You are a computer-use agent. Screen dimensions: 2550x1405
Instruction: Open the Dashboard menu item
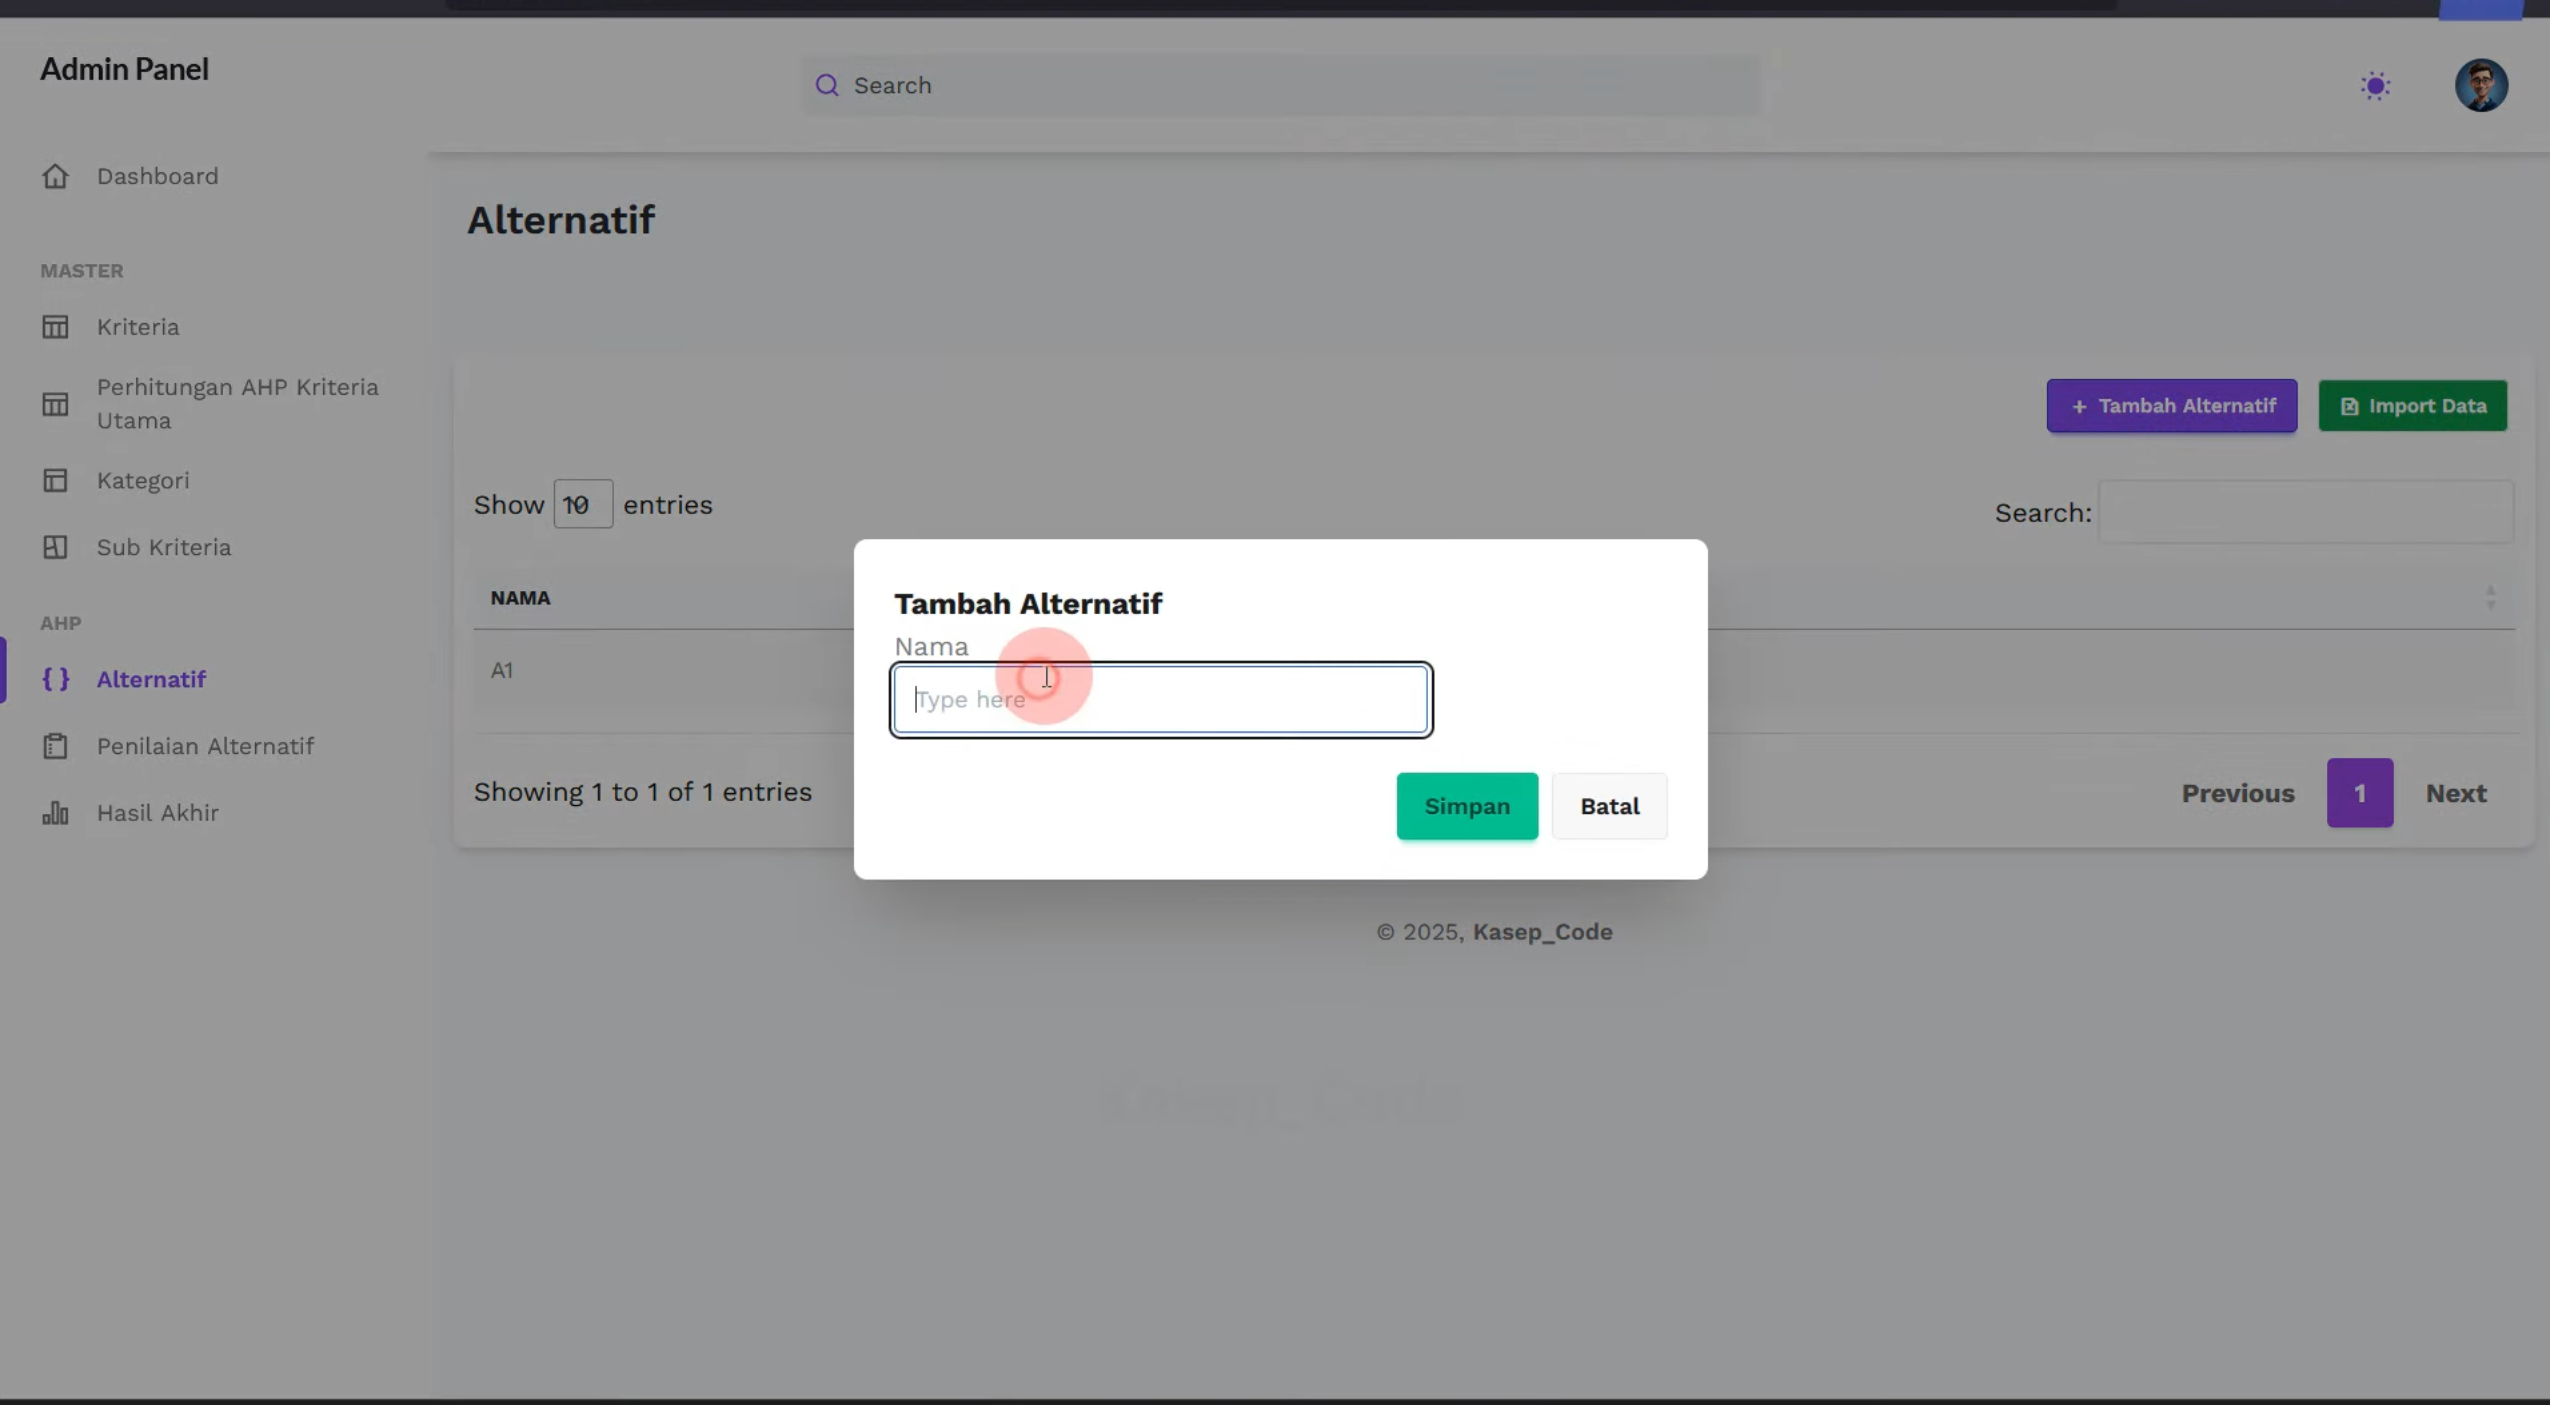click(x=157, y=176)
